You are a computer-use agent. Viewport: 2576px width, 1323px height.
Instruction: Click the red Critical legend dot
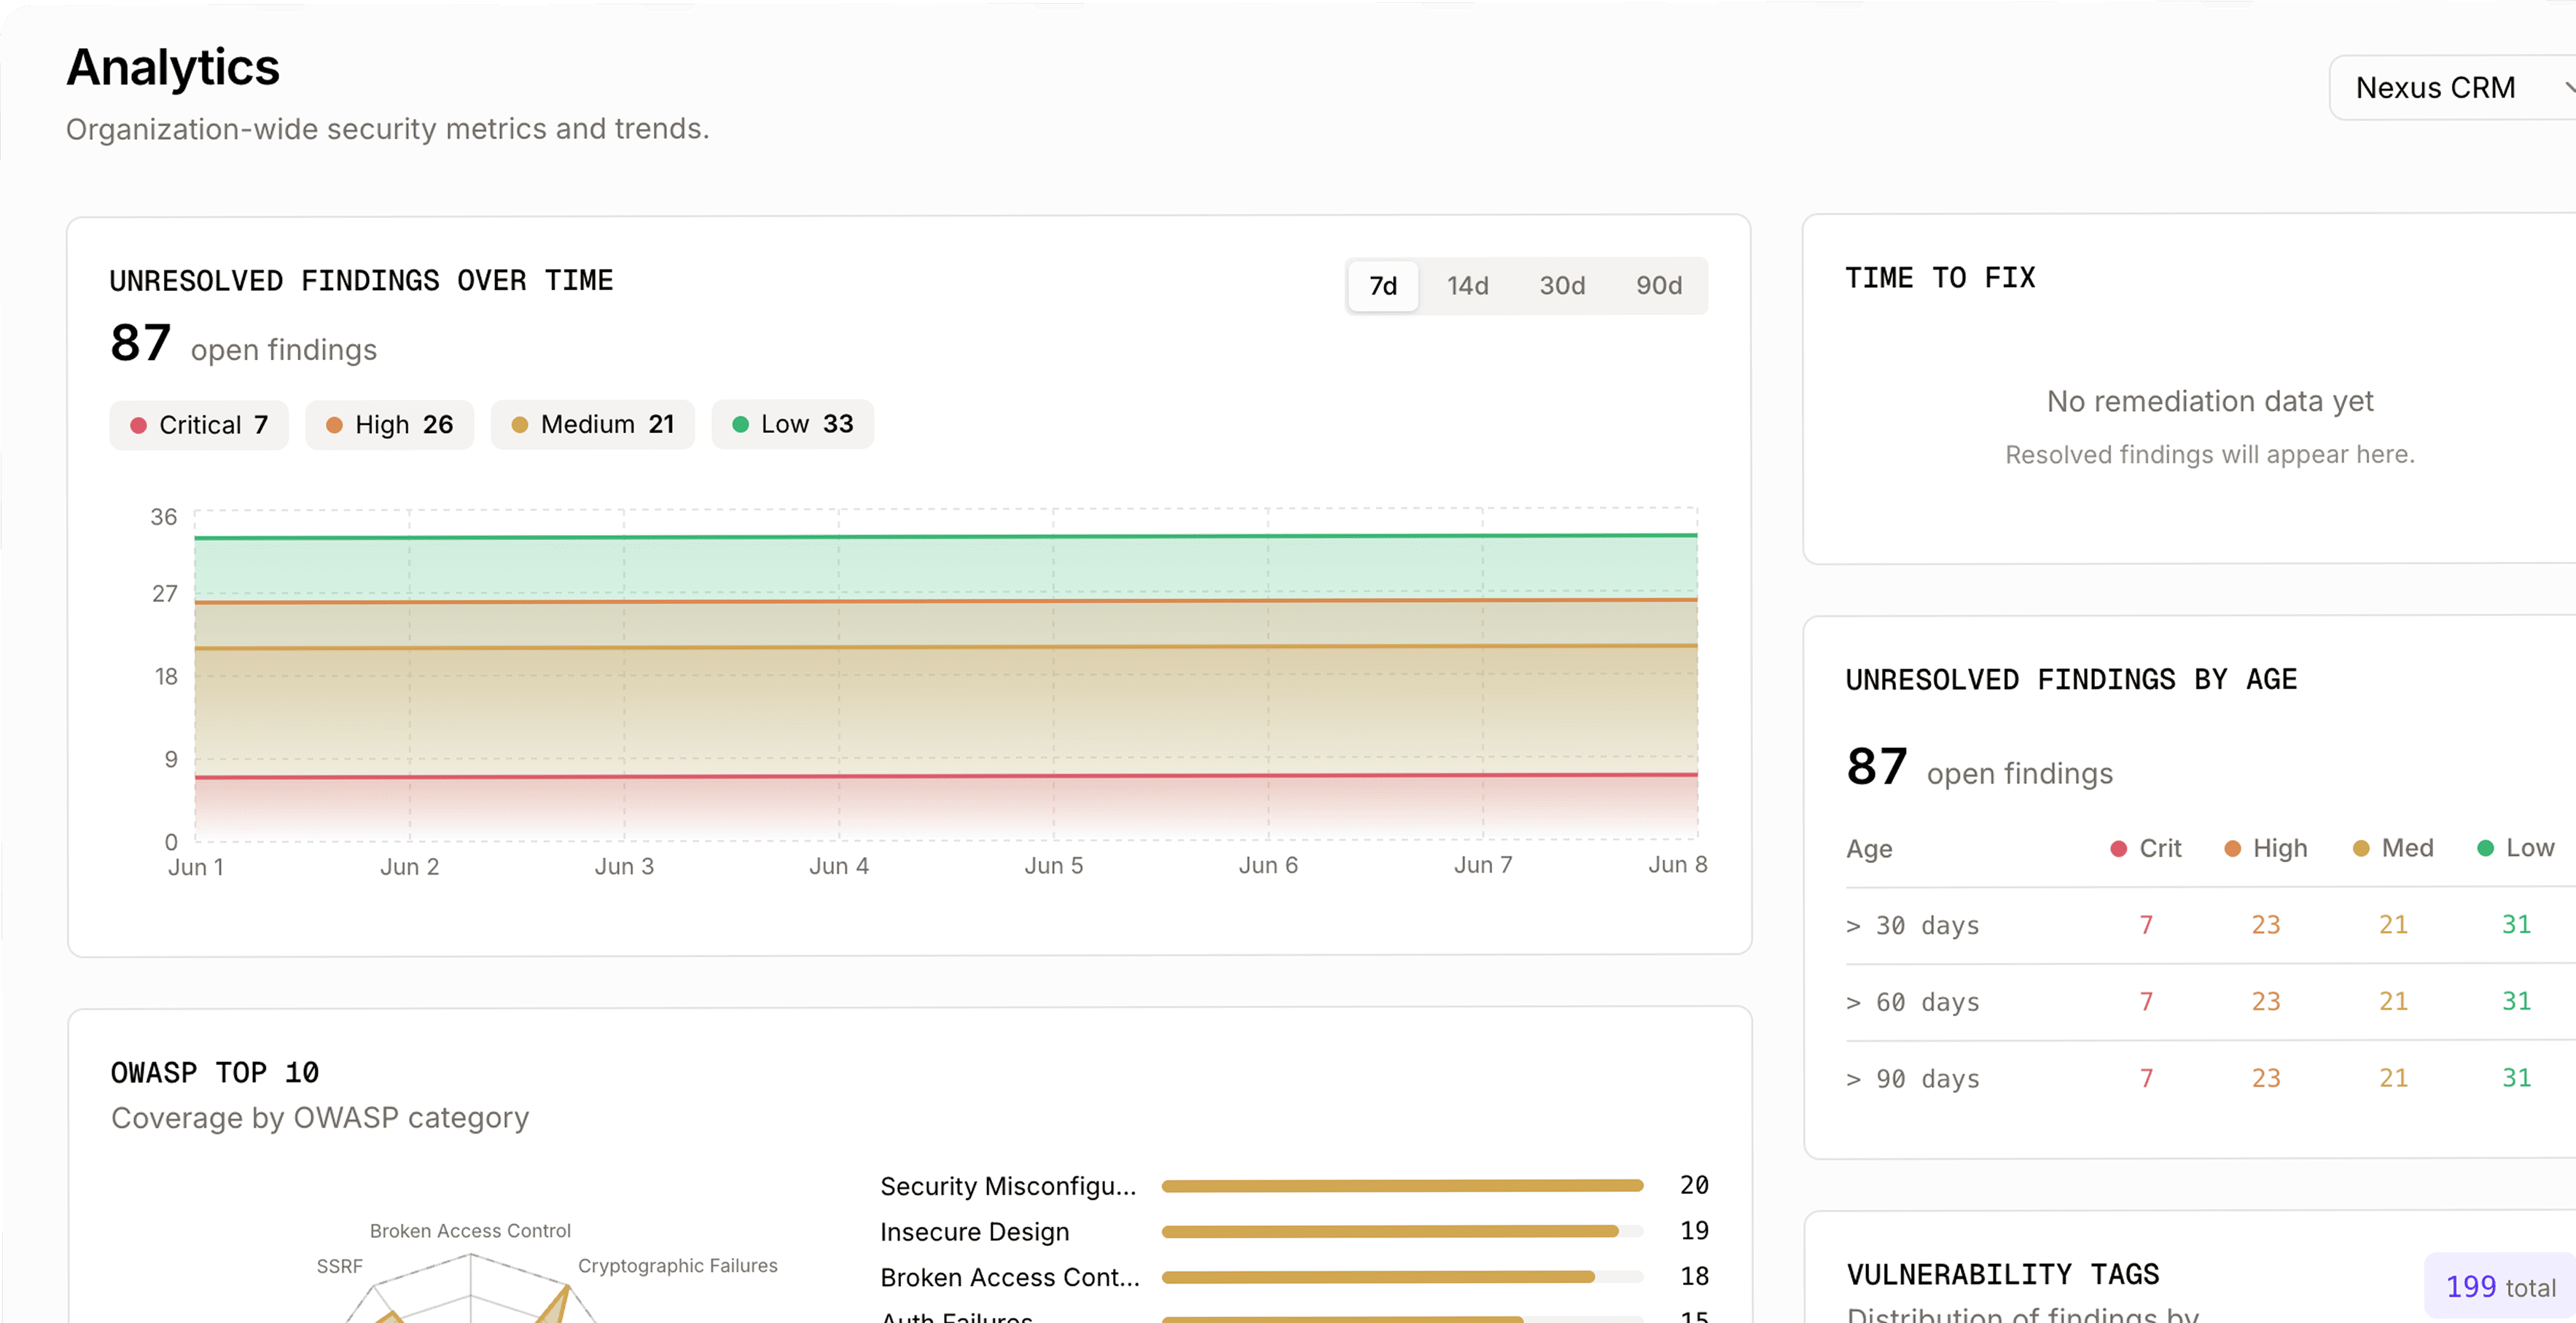click(x=139, y=426)
